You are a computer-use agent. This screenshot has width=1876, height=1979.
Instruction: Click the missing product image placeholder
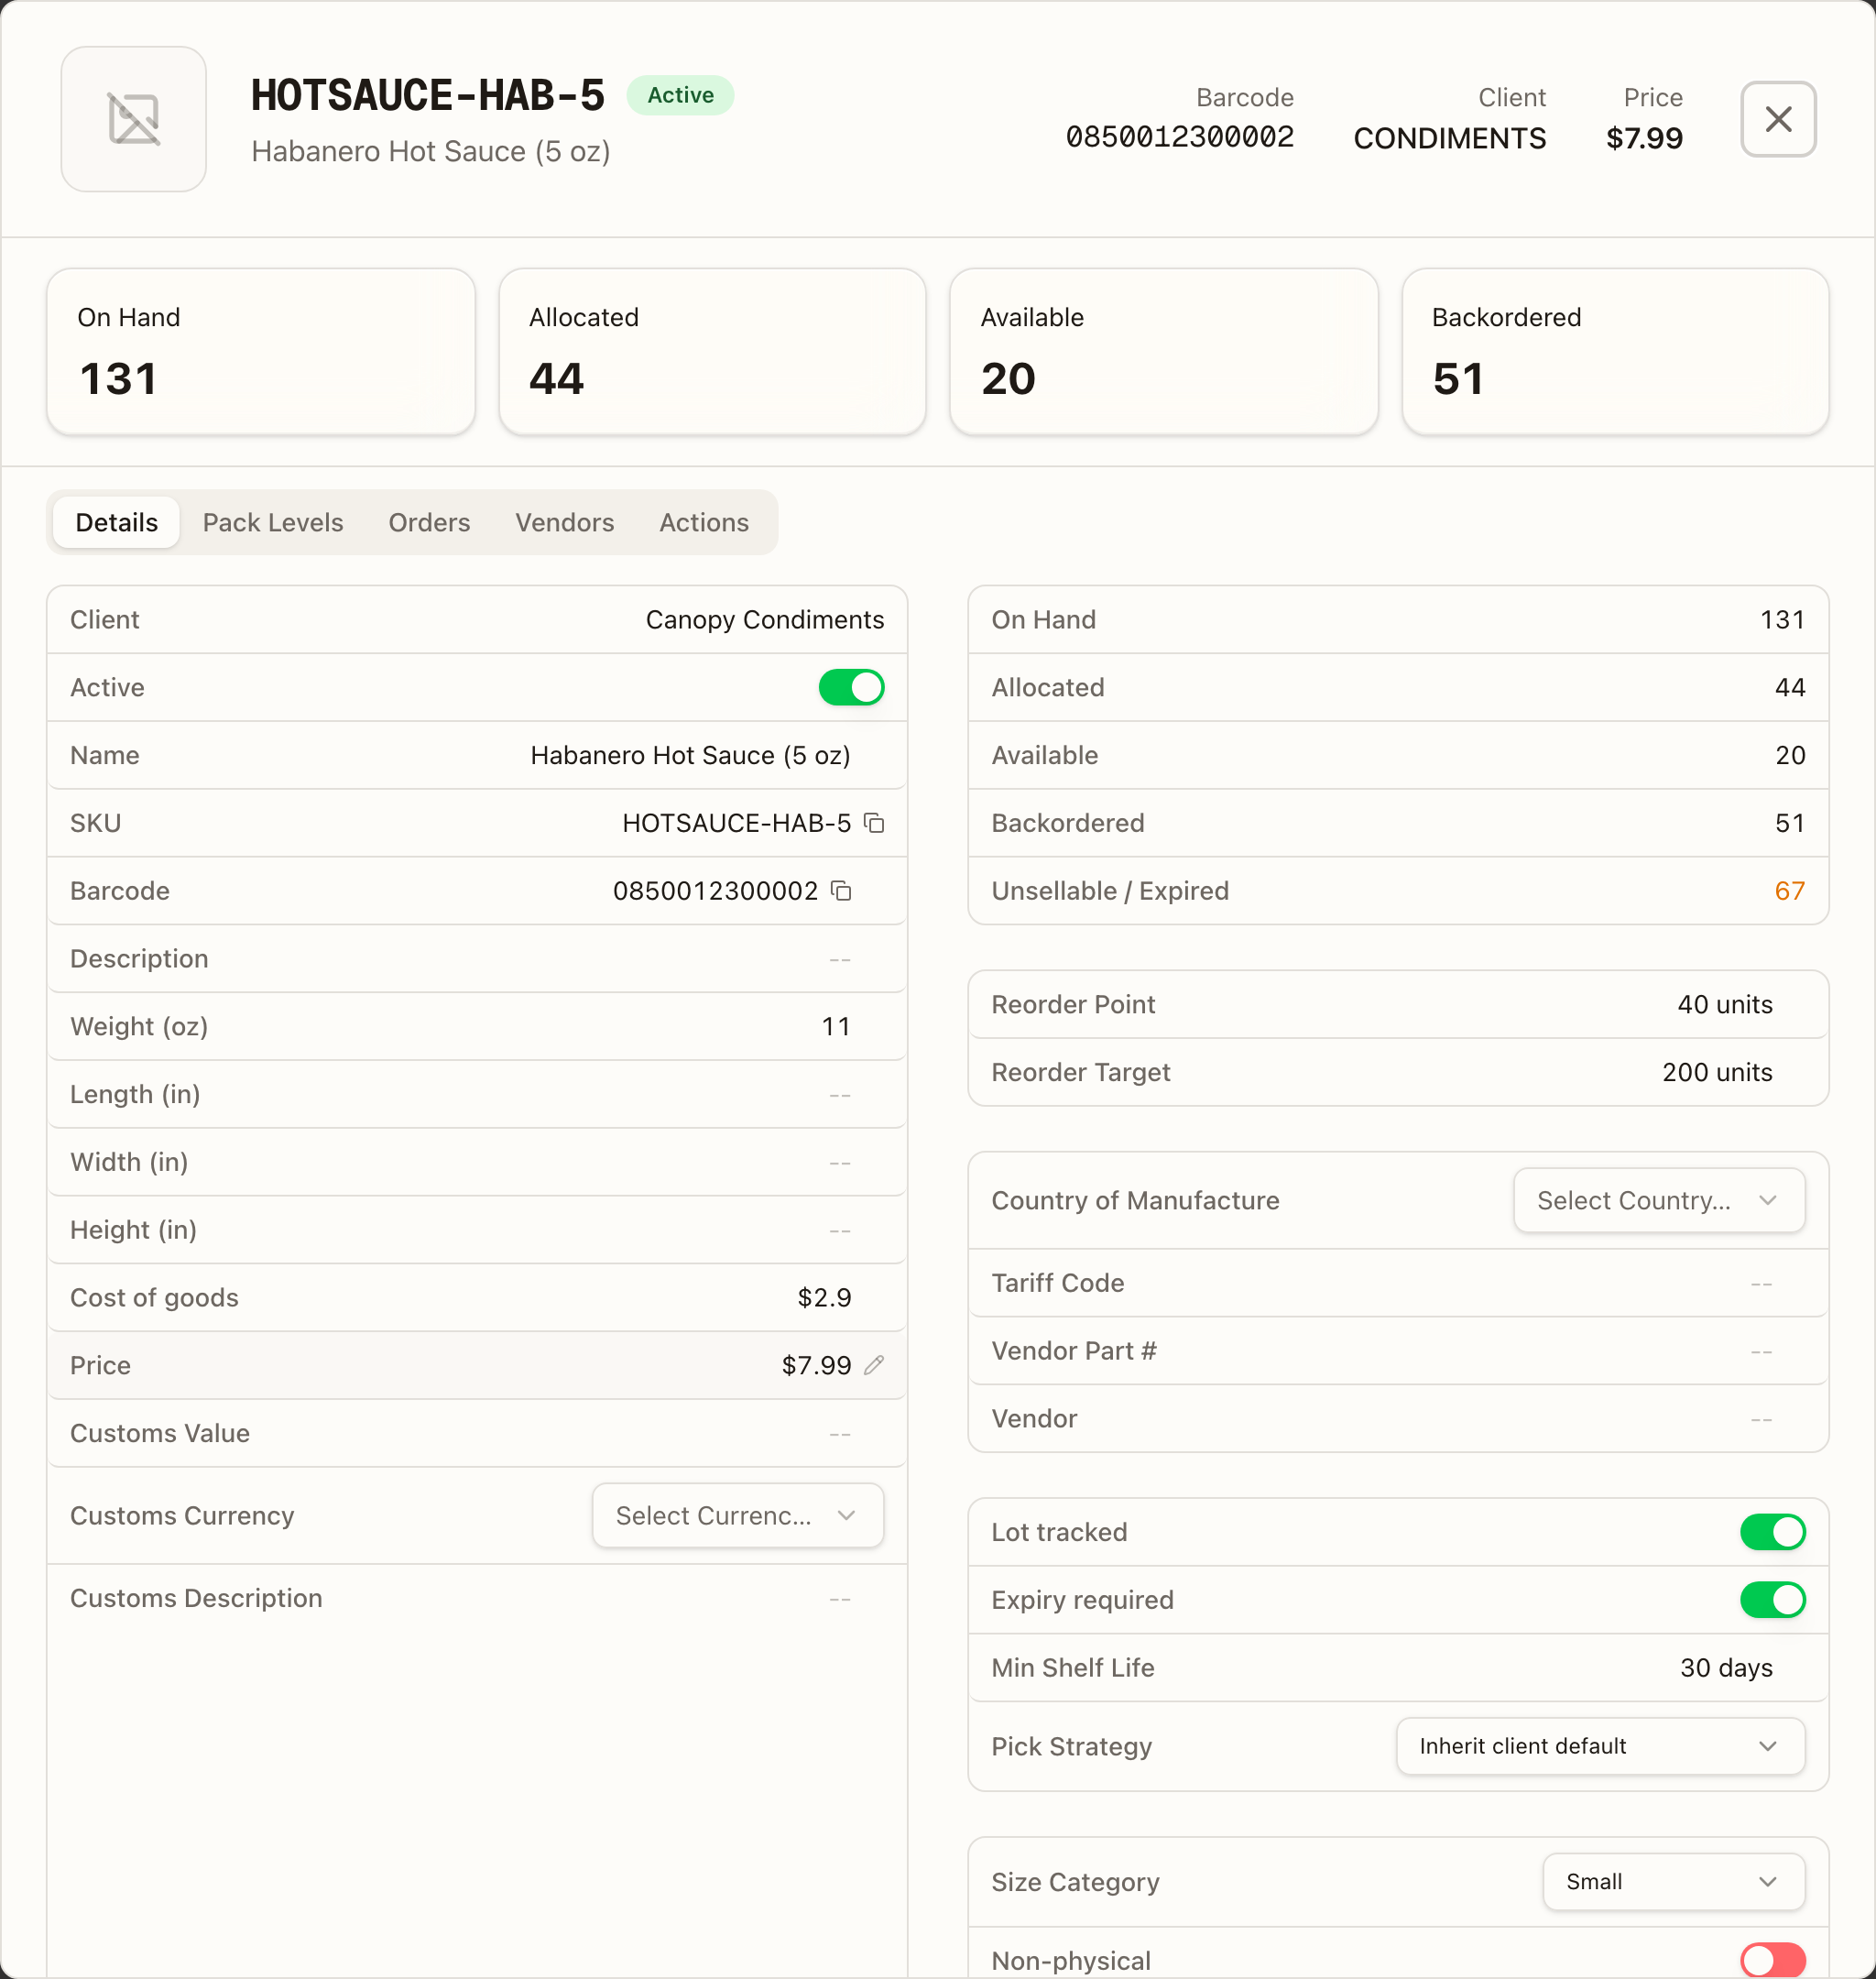pyautogui.click(x=134, y=119)
